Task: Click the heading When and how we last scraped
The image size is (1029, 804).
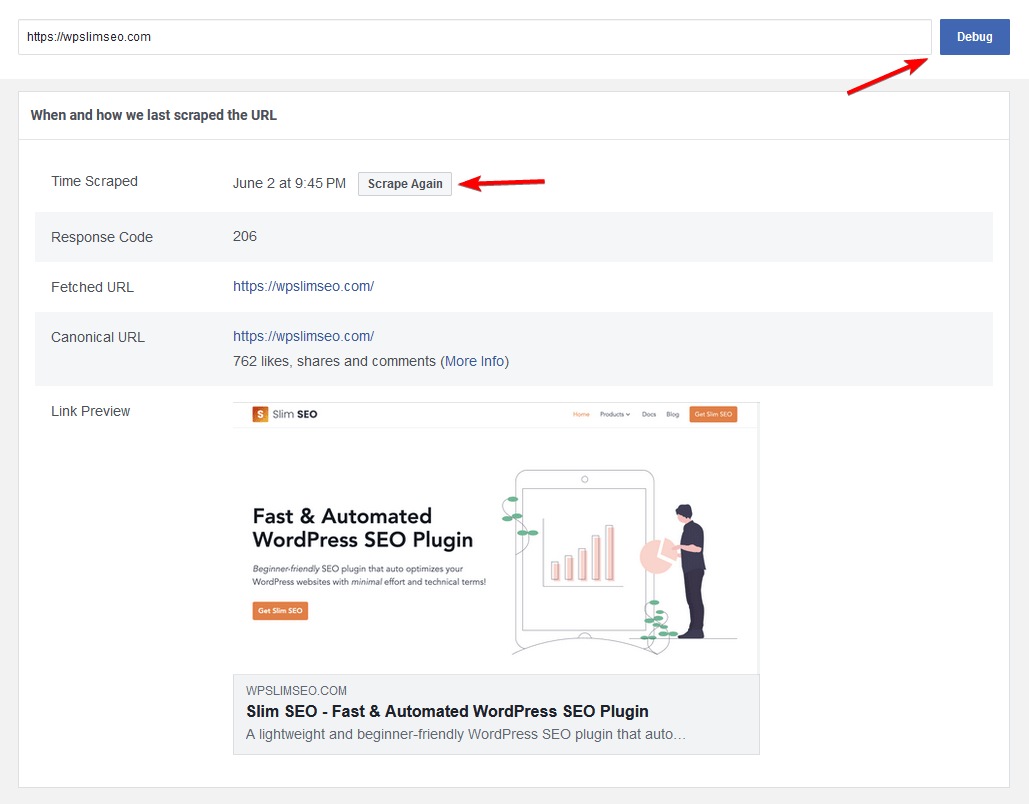Action: pos(154,115)
